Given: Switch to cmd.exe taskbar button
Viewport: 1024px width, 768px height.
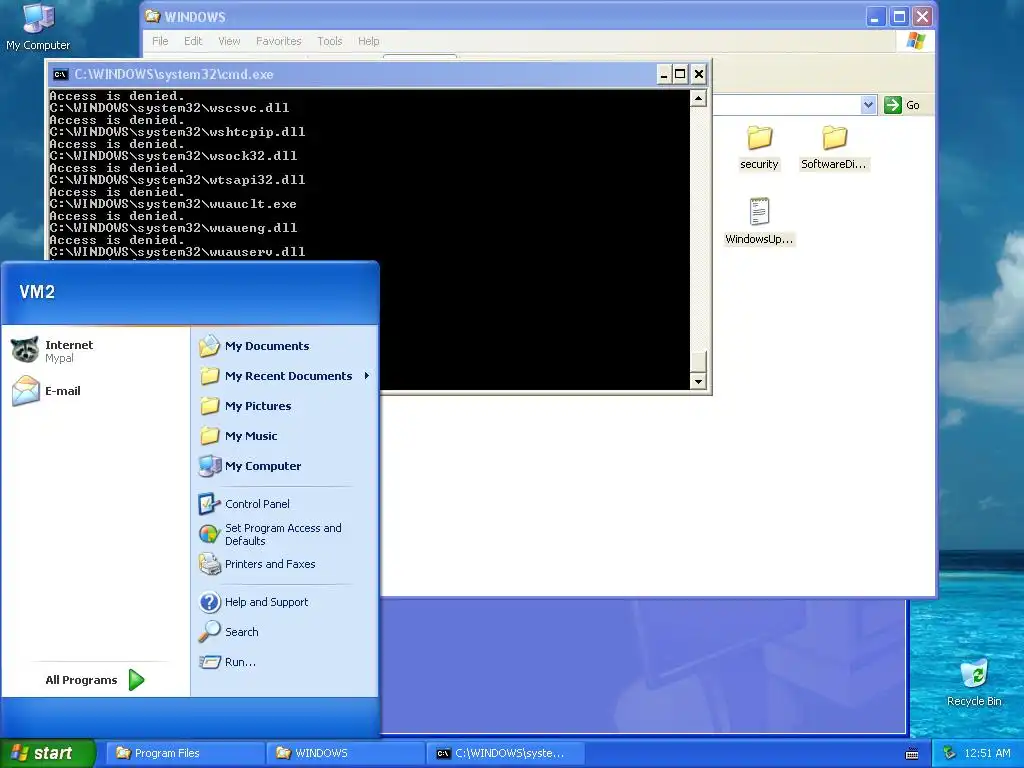Looking at the screenshot, I should pyautogui.click(x=506, y=753).
